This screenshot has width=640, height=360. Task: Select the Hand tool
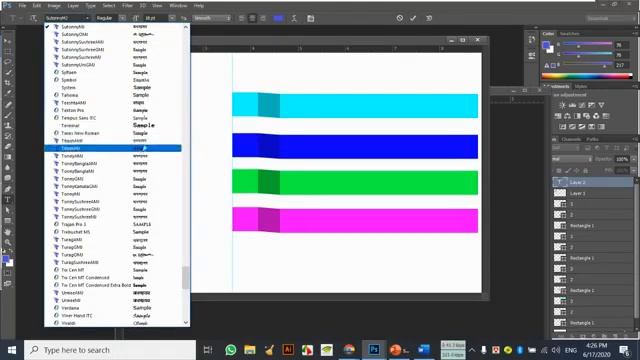pos(7,232)
